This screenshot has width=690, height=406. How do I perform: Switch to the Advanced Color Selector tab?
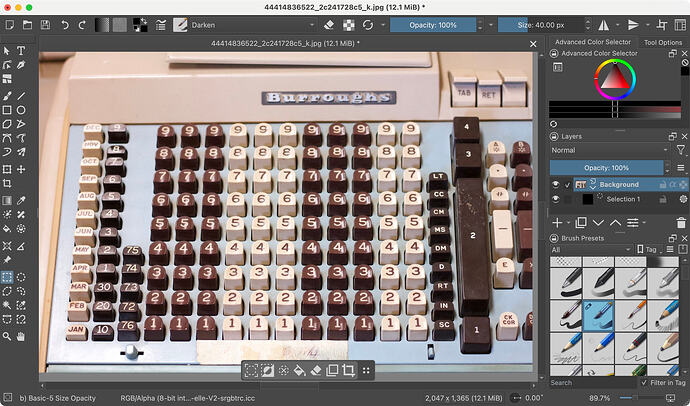coord(593,42)
